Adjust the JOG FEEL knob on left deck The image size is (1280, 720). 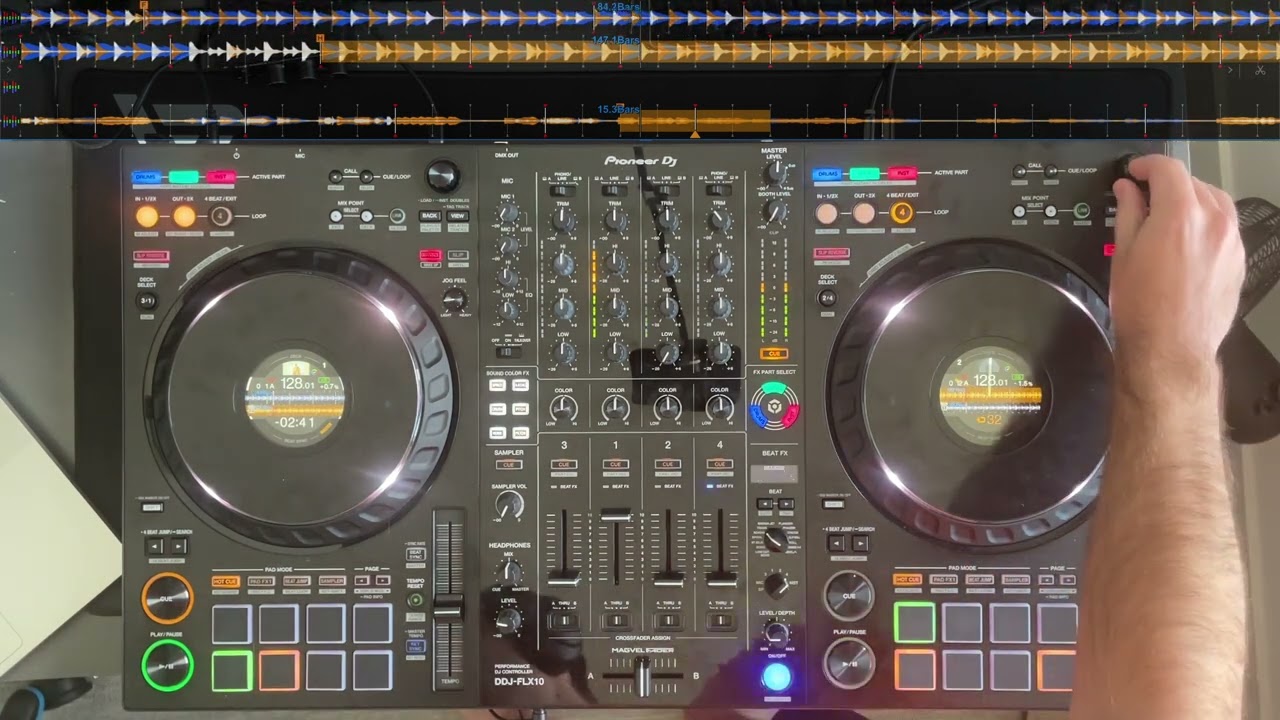[x=453, y=299]
